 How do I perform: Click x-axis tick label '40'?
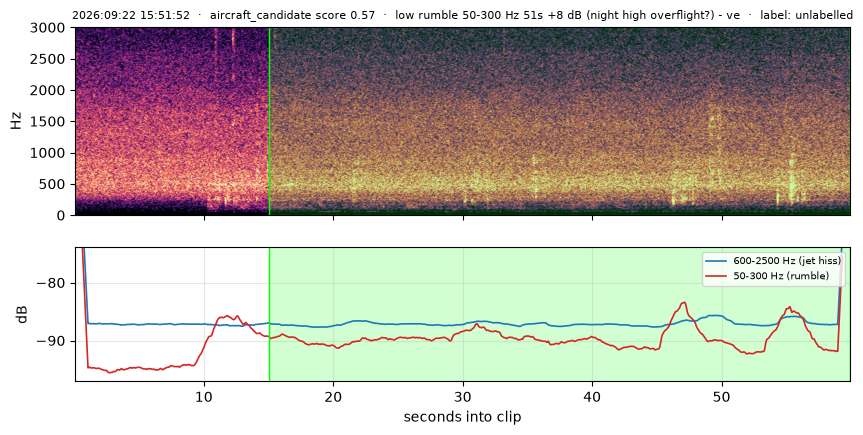point(592,396)
